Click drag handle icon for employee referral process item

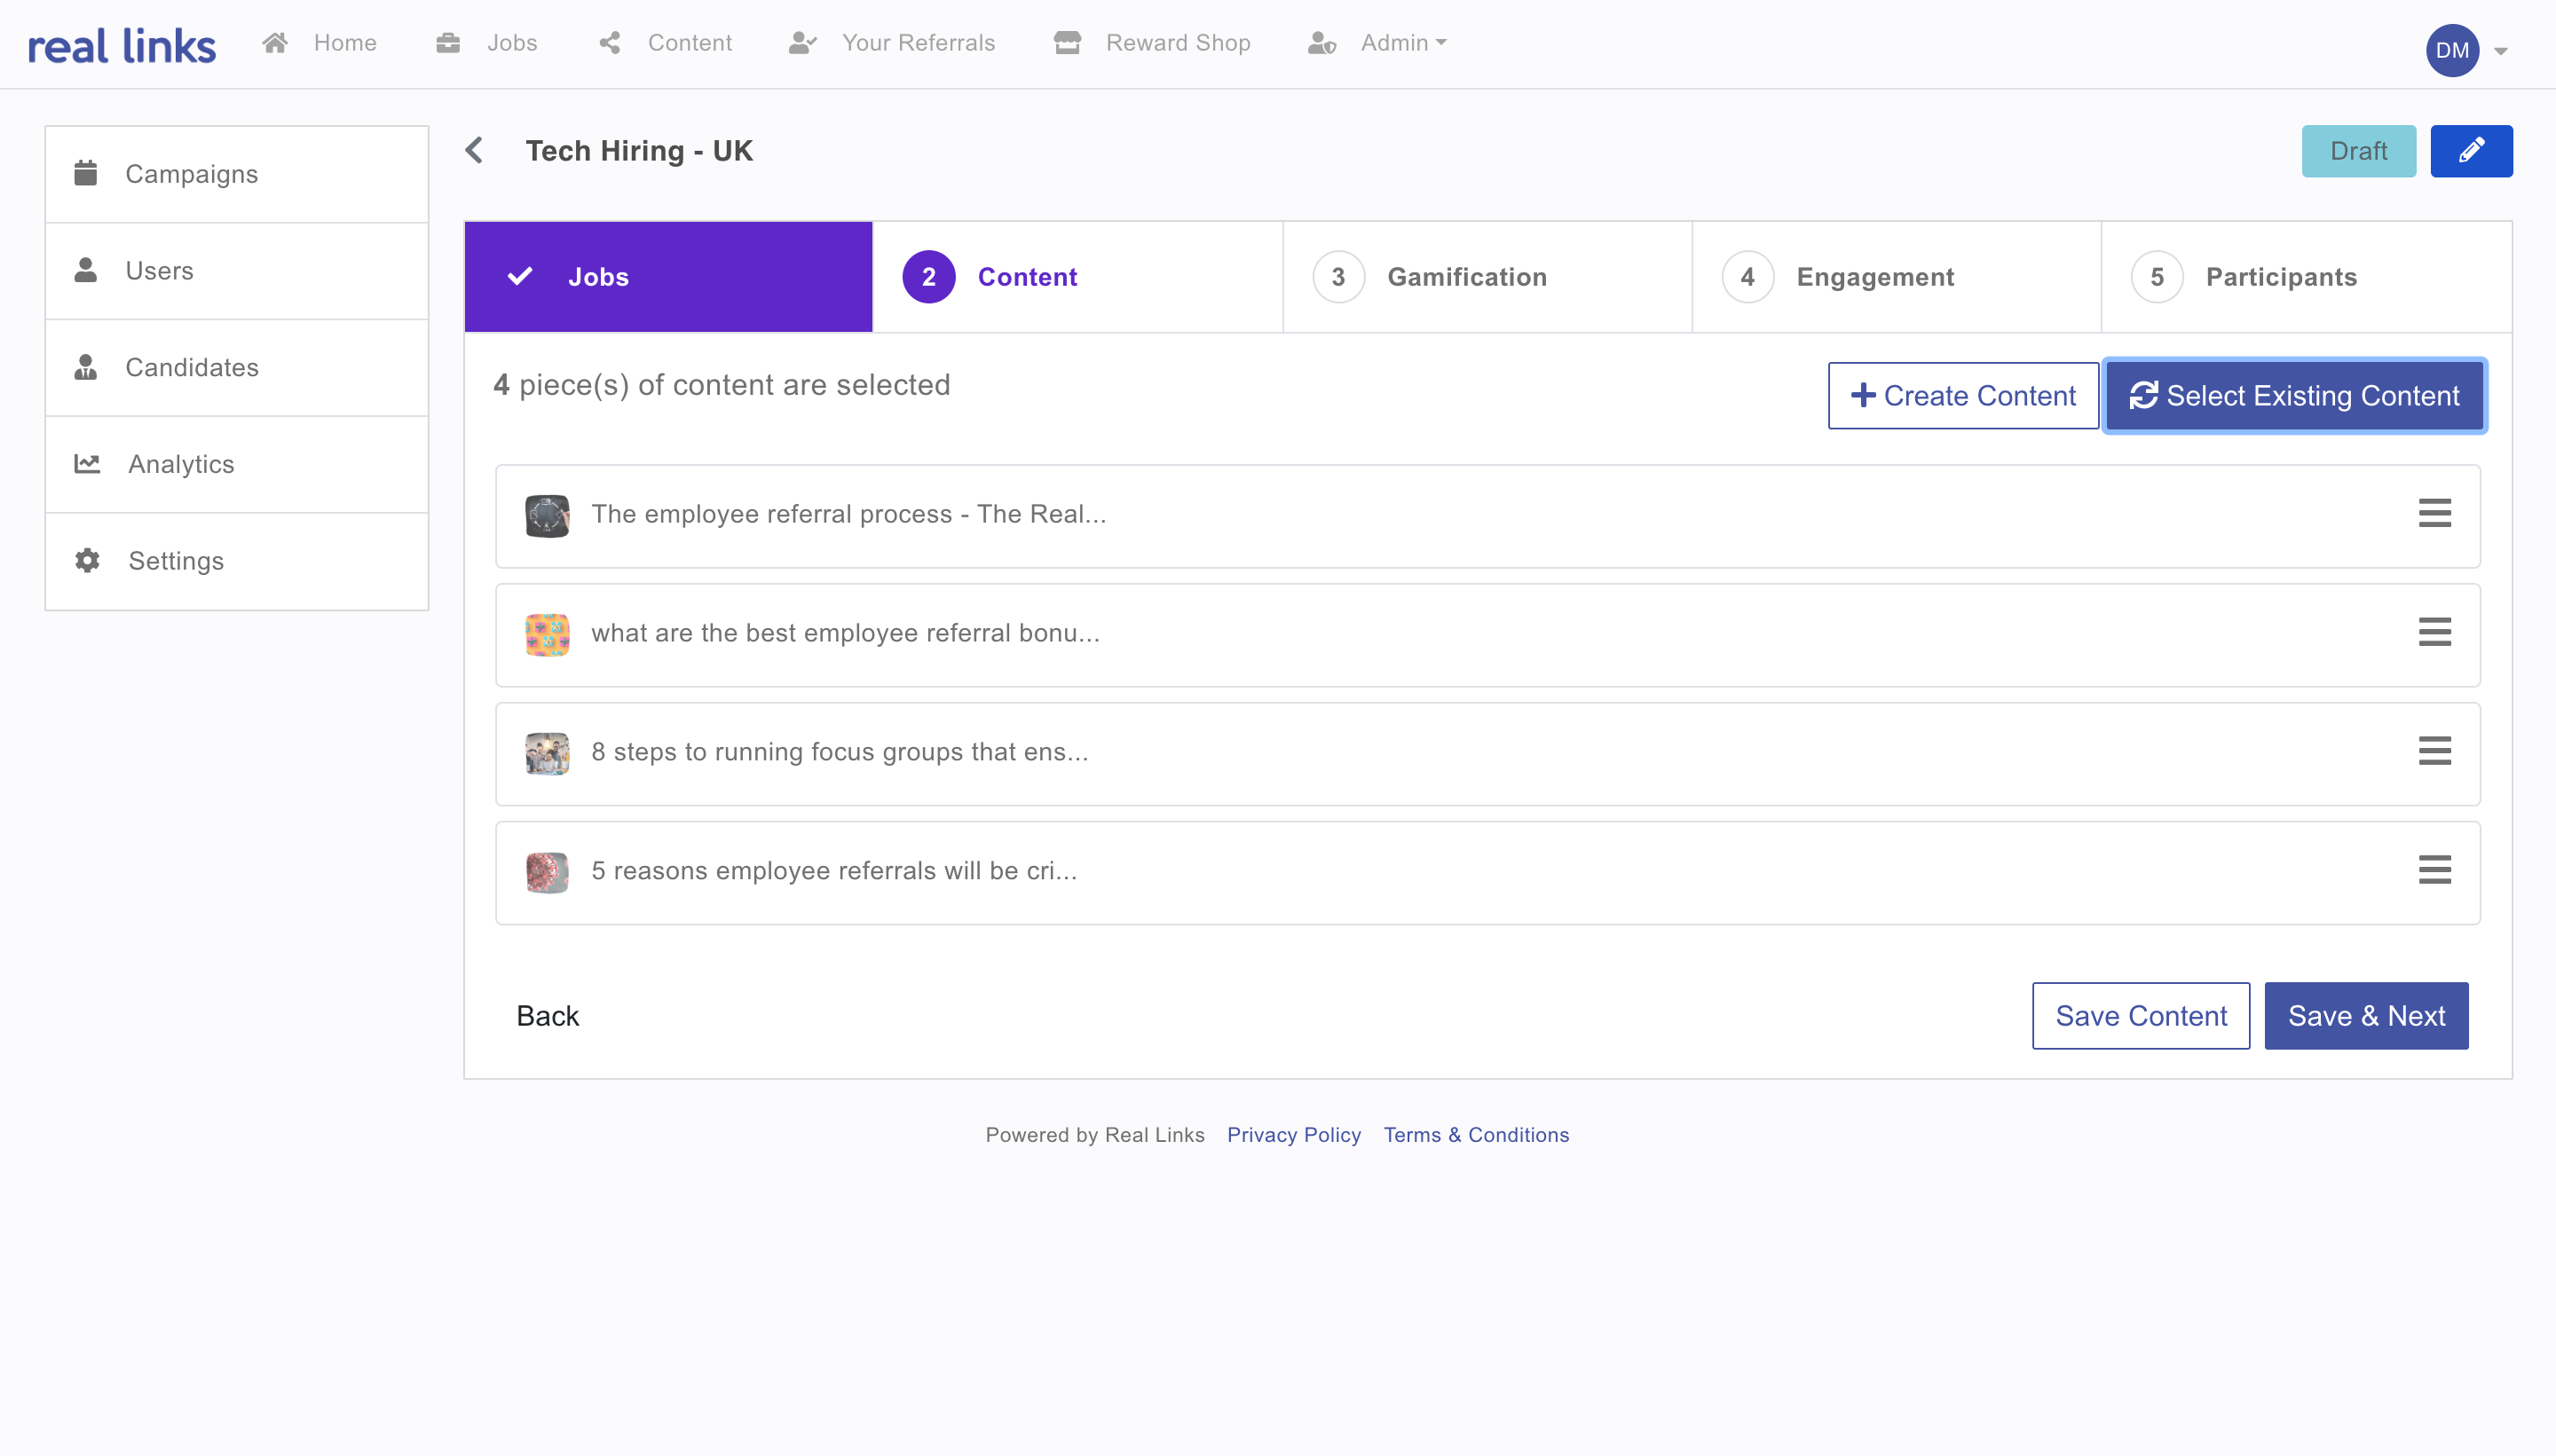pyautogui.click(x=2434, y=513)
